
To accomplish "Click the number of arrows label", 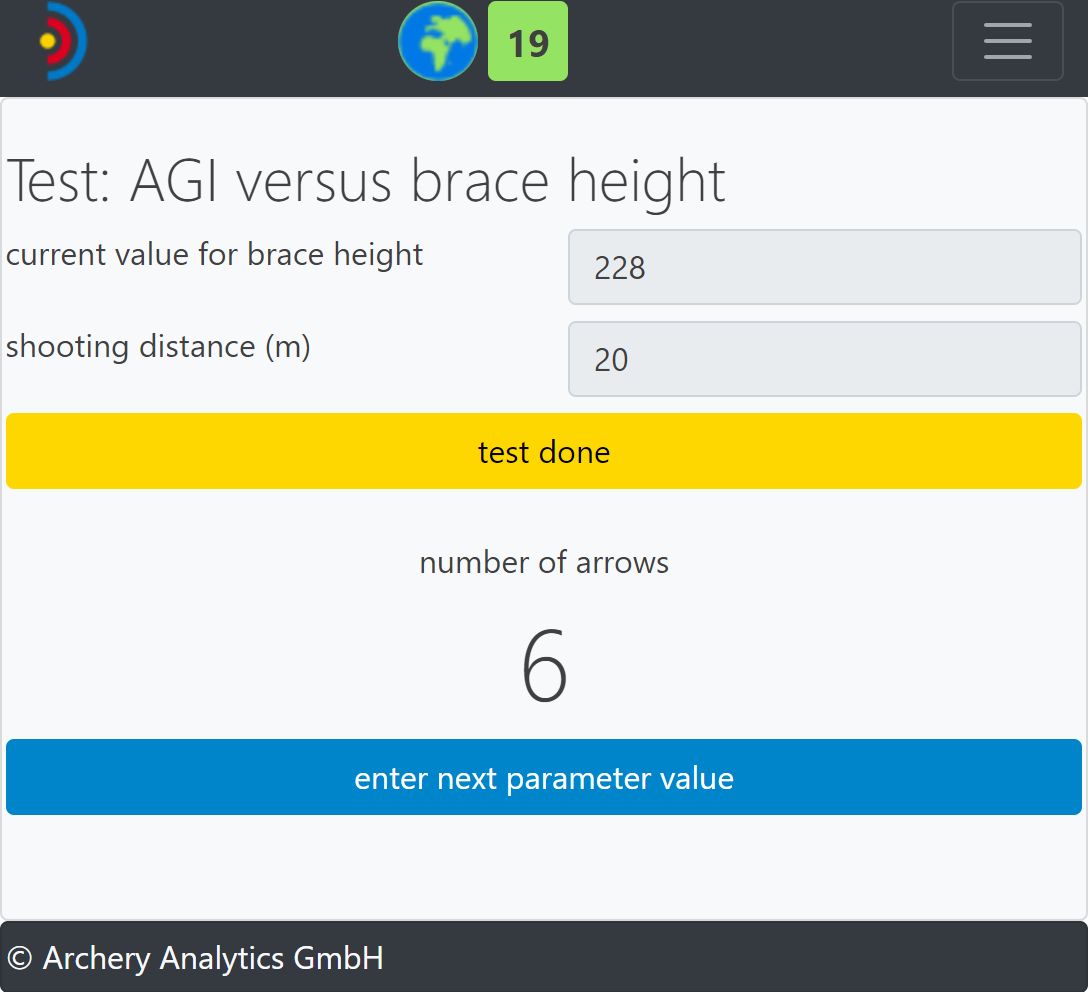I will (544, 562).
